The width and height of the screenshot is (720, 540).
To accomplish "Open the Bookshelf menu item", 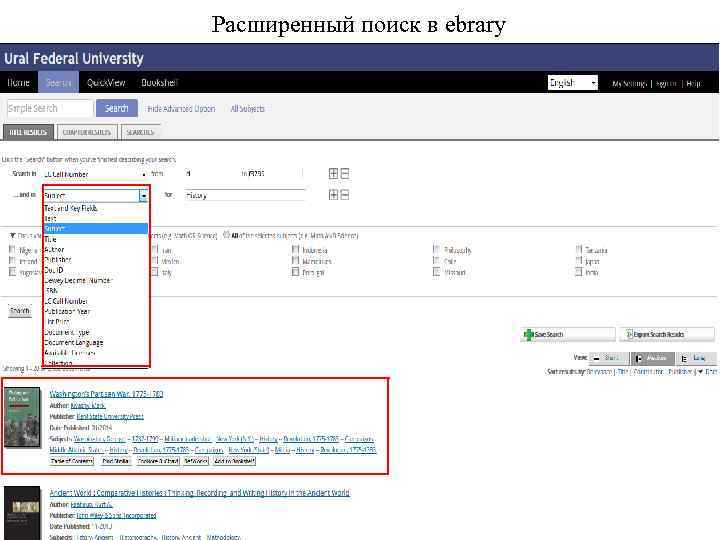I will click(159, 83).
